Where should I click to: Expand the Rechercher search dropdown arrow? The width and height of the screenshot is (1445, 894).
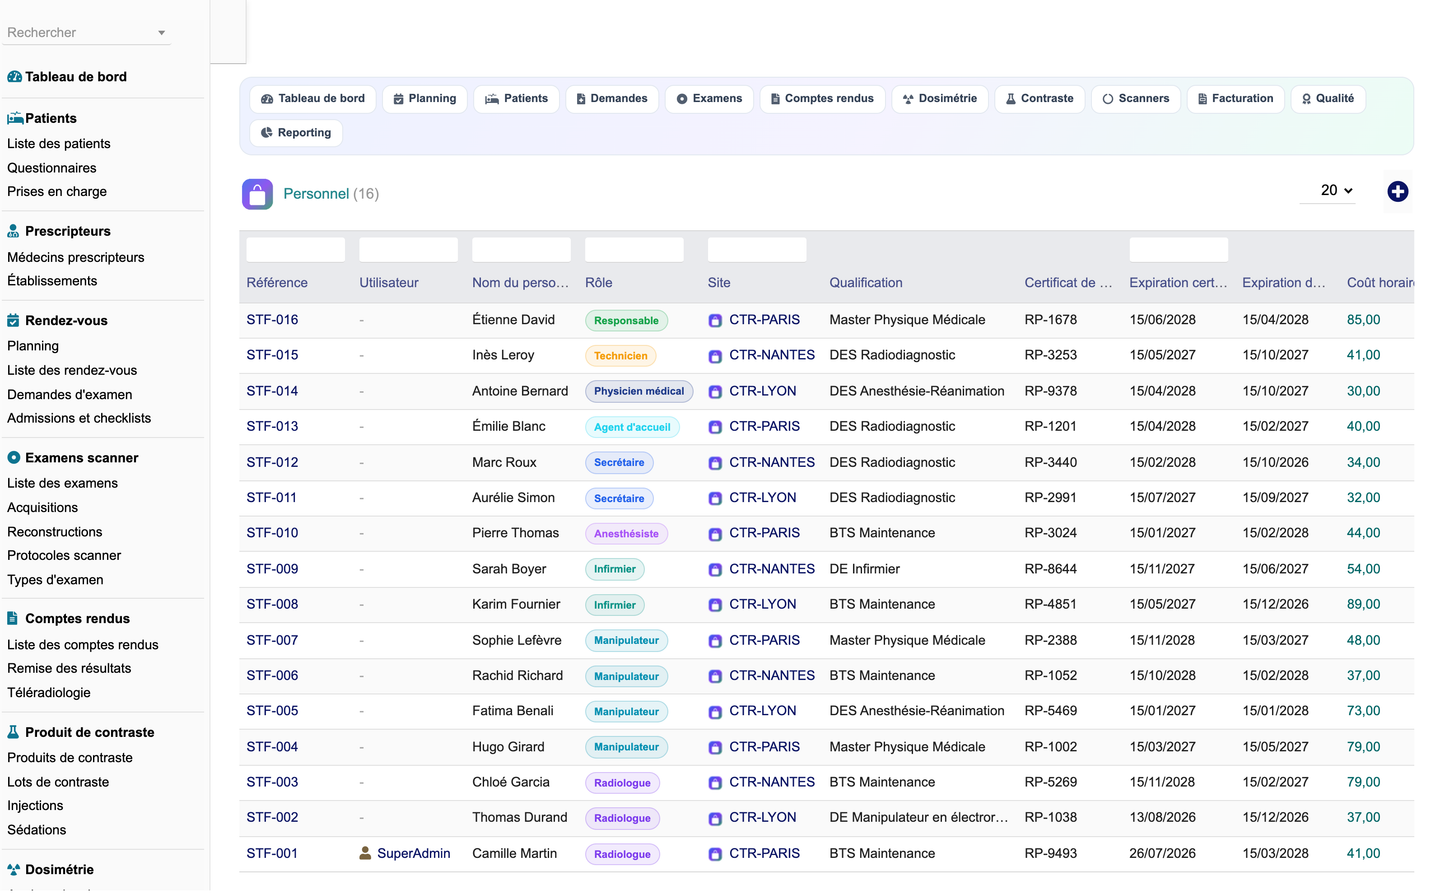point(161,33)
